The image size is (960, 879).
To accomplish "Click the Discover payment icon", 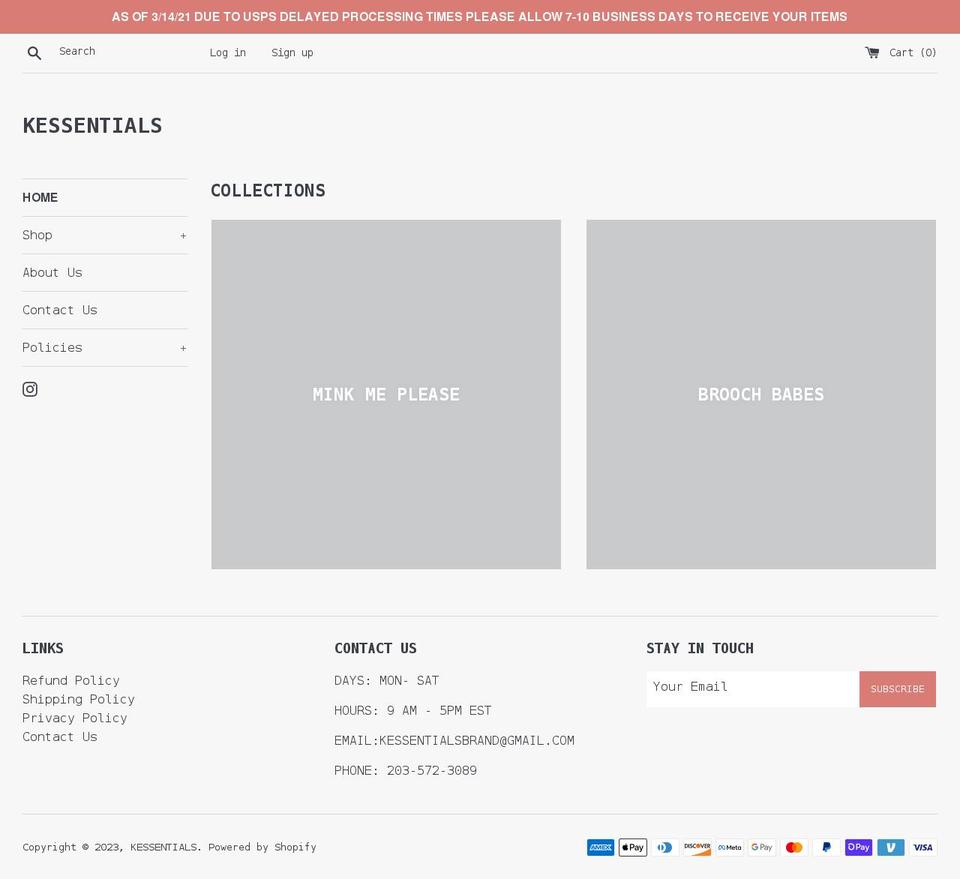I will (x=697, y=847).
